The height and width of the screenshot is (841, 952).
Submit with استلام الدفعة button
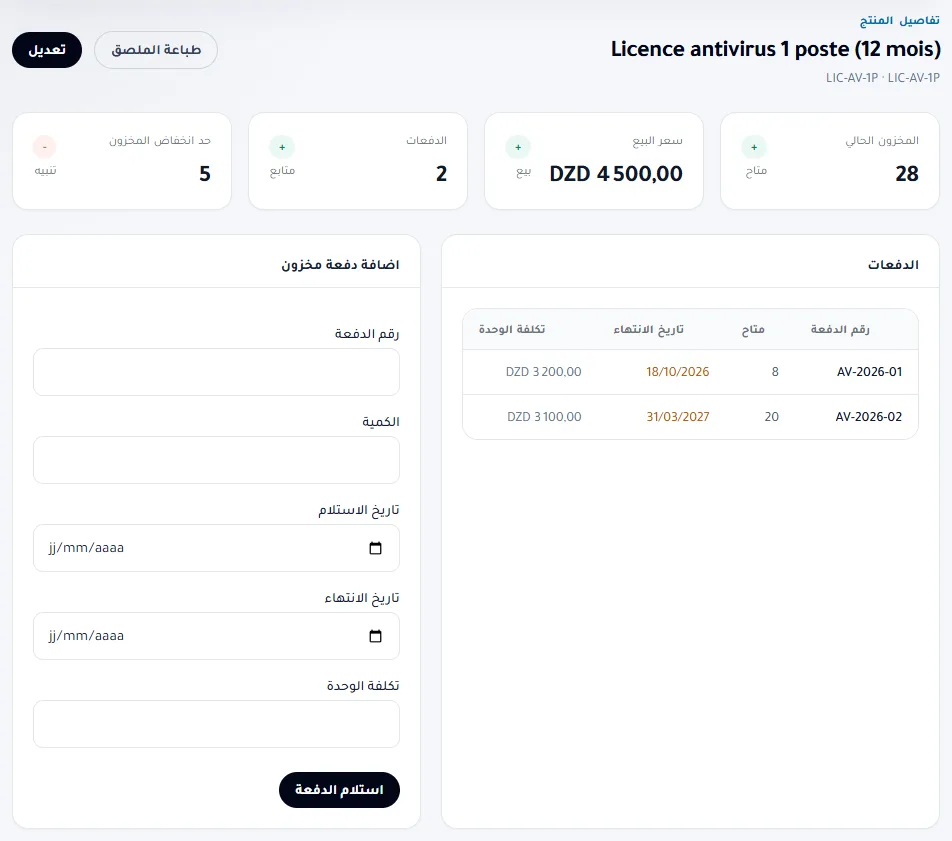(x=339, y=790)
